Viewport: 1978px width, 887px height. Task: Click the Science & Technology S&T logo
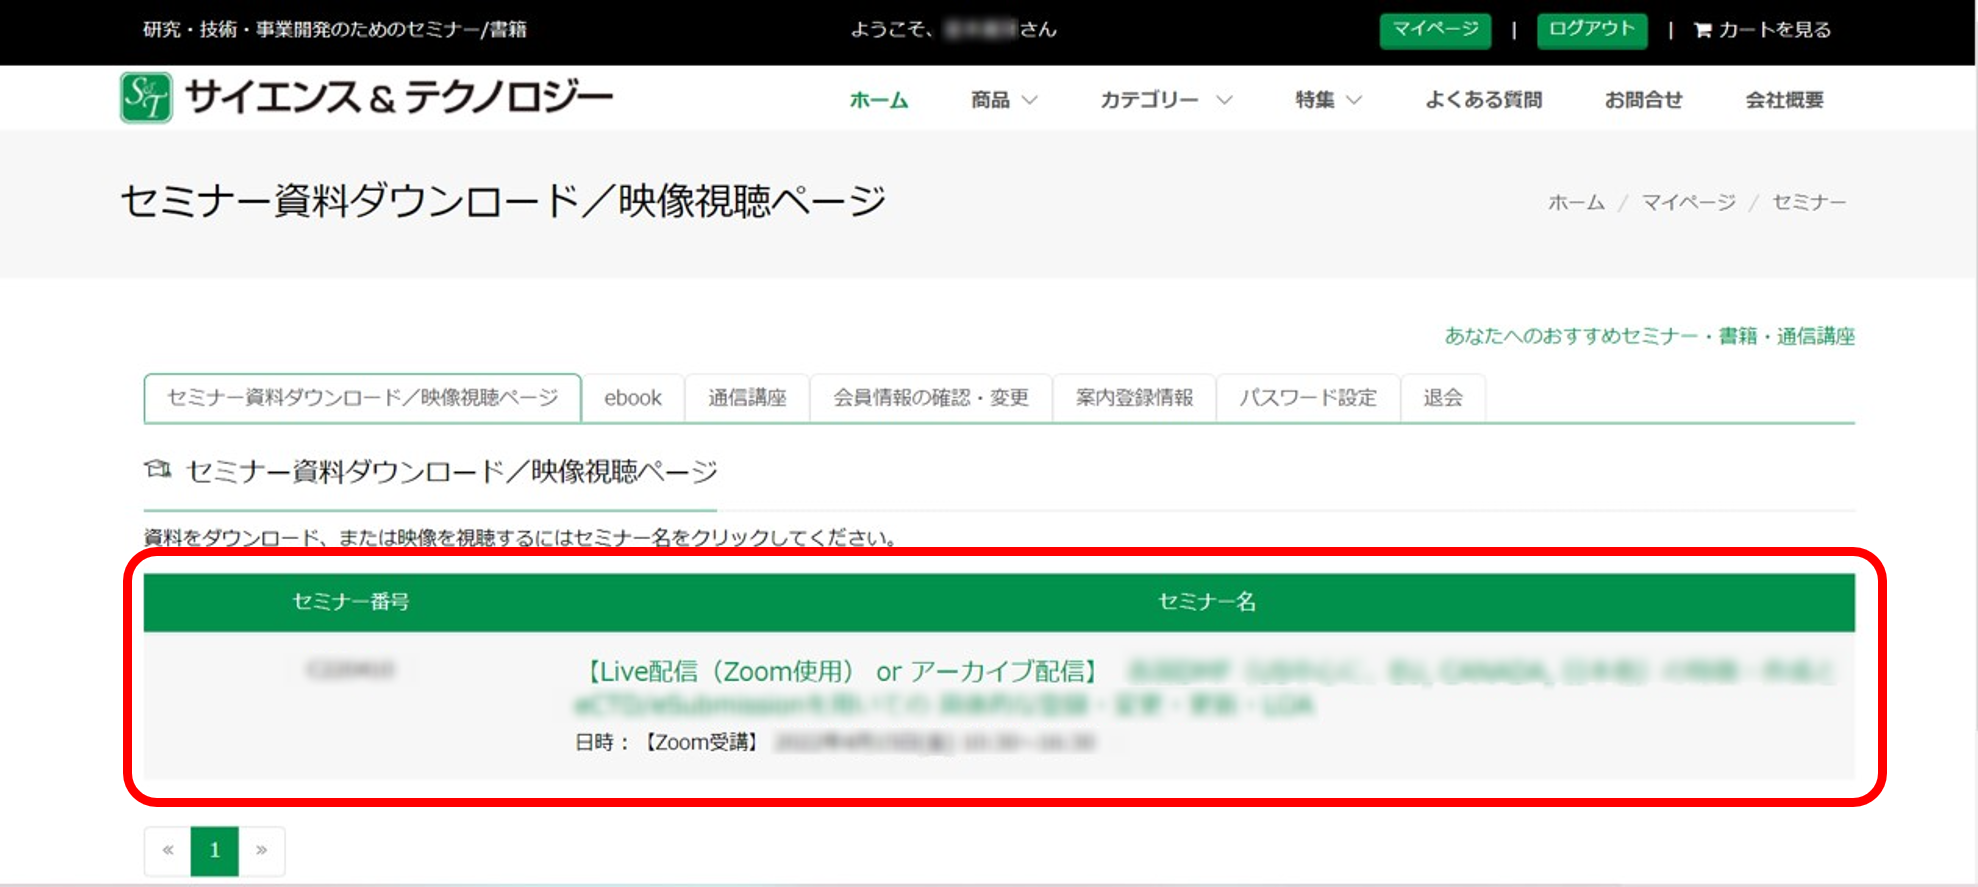click(x=146, y=98)
